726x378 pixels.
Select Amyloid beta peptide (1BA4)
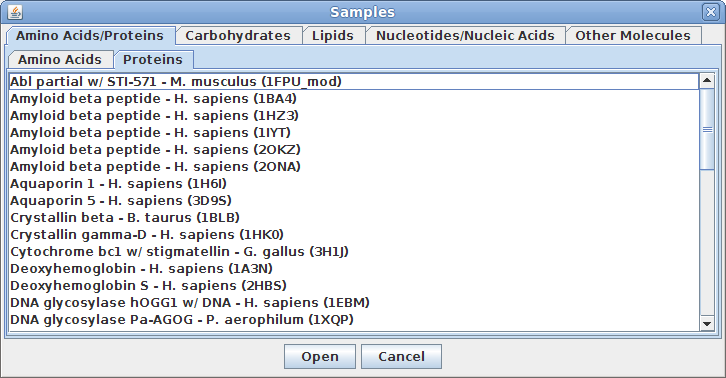[x=354, y=99]
